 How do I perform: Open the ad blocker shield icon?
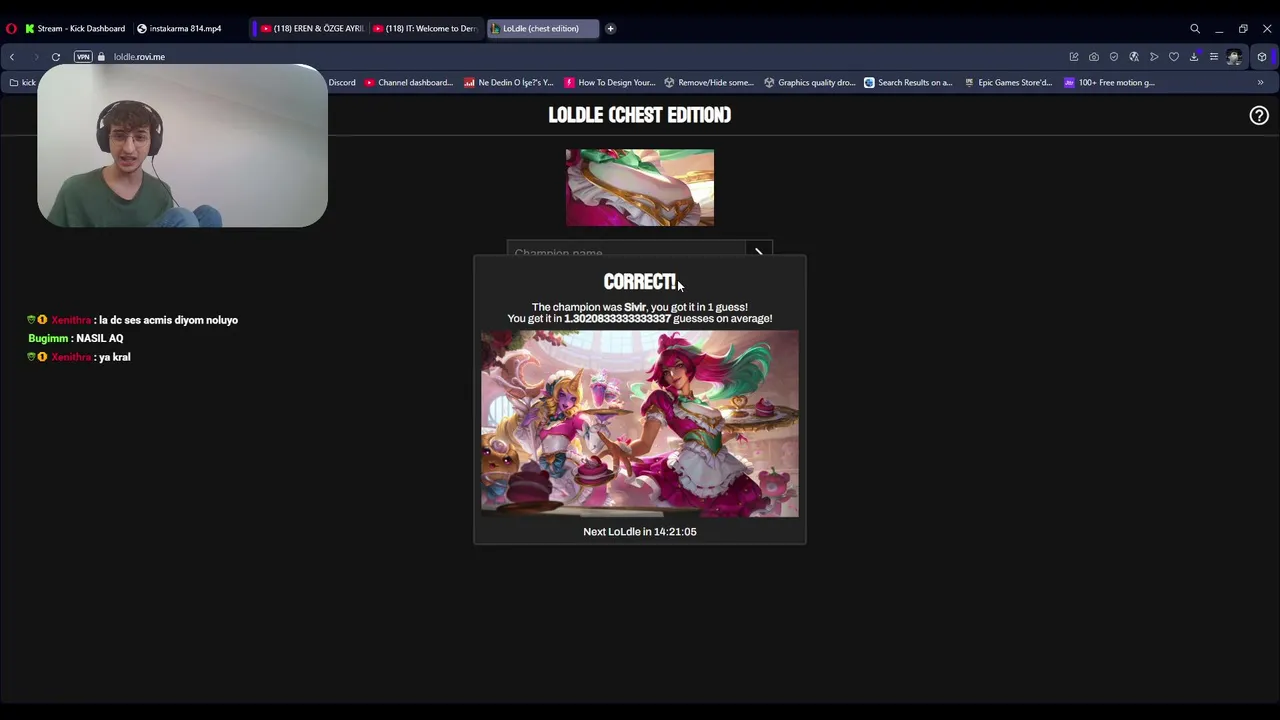pyautogui.click(x=1114, y=57)
